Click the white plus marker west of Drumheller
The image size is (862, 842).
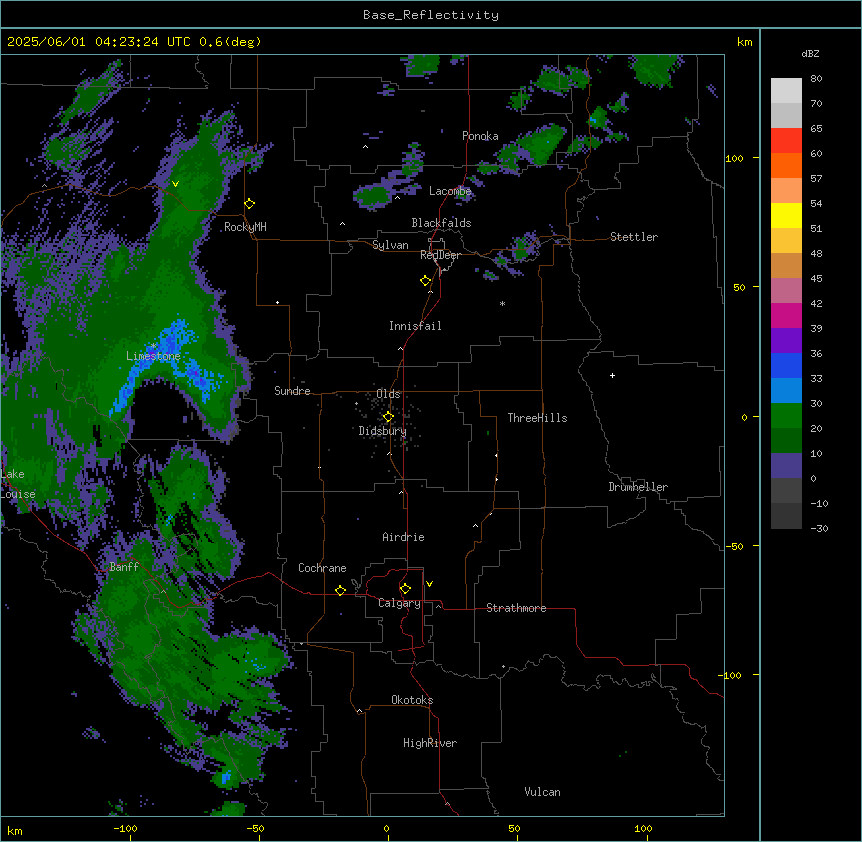coord(612,375)
